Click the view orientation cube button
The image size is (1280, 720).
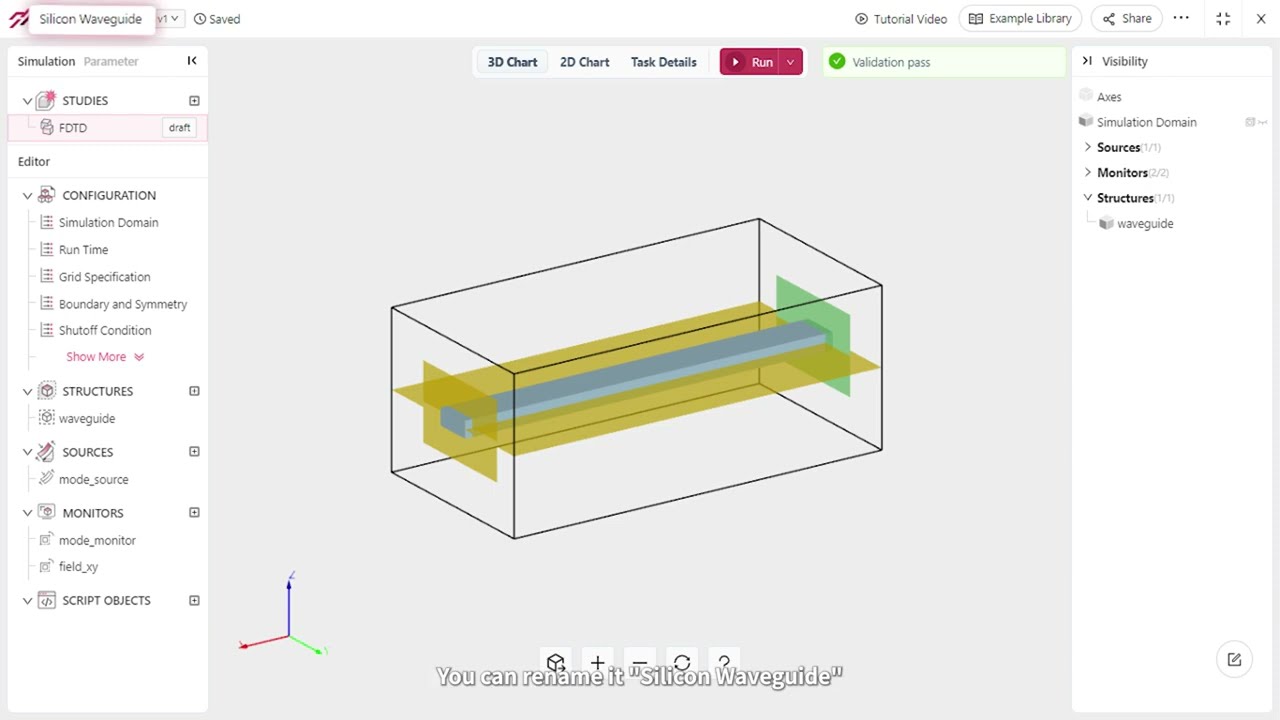click(x=556, y=663)
